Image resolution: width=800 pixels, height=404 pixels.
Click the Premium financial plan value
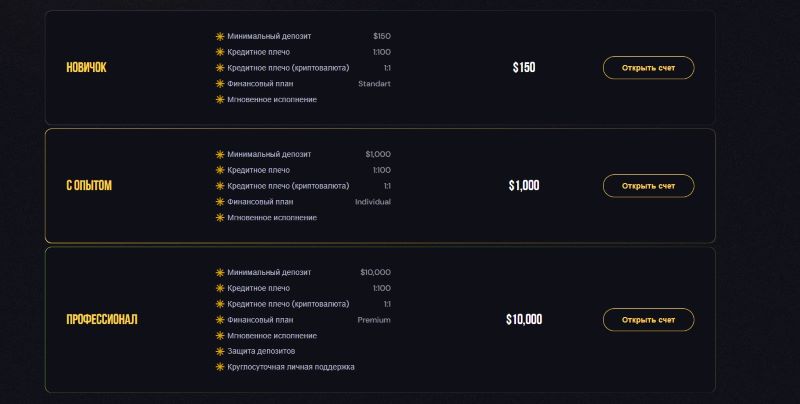pos(374,320)
